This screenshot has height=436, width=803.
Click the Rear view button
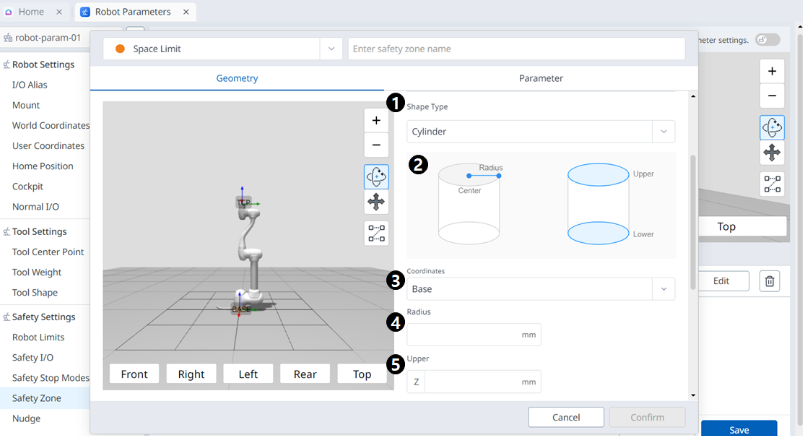tap(305, 374)
